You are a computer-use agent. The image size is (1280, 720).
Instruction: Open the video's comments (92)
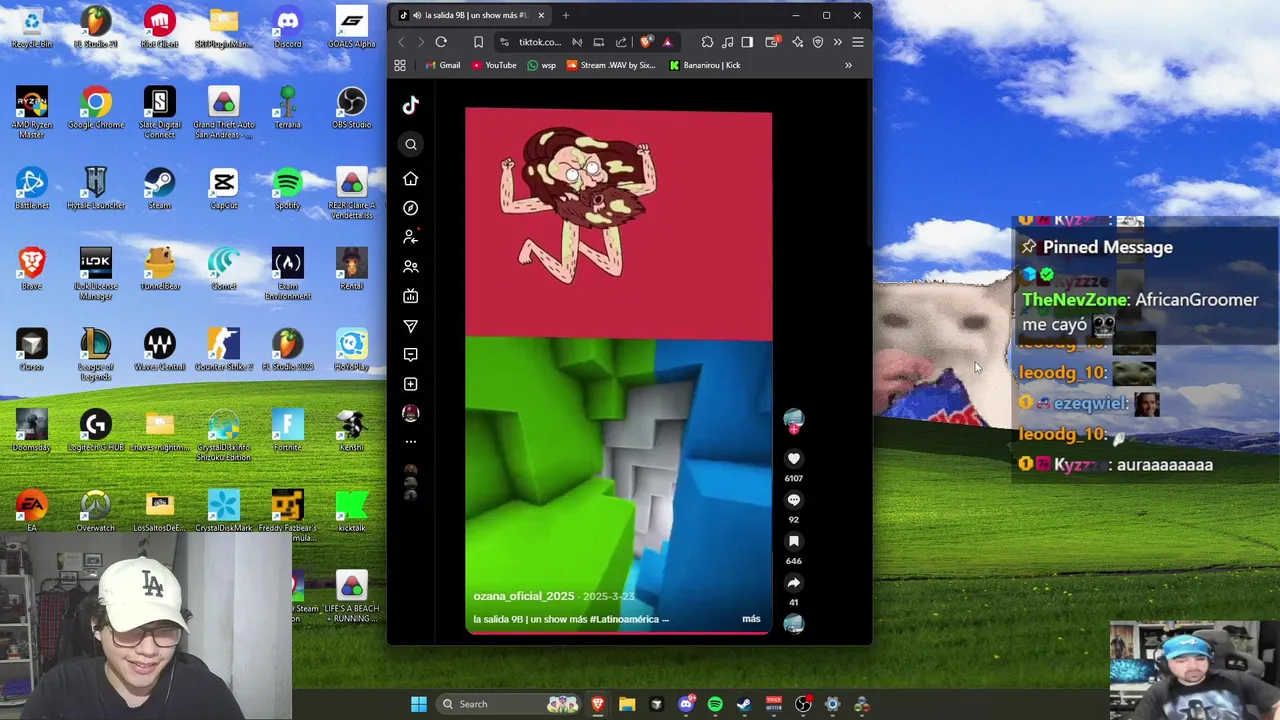(x=793, y=500)
